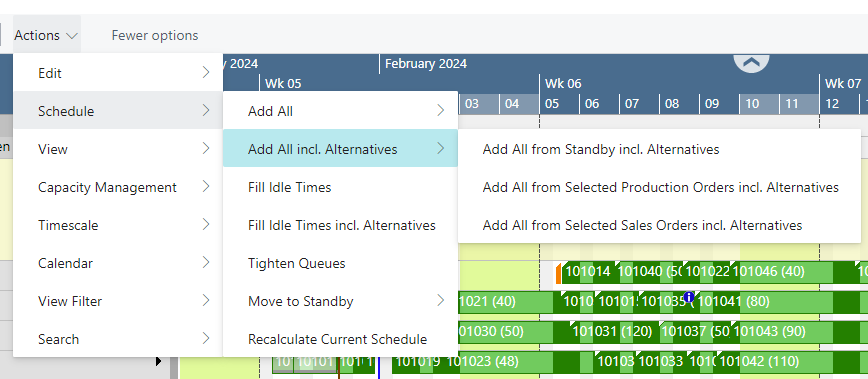Screen dimensions: 868x379
Task: Collapse the timescale header with up chevron
Action: (751, 63)
